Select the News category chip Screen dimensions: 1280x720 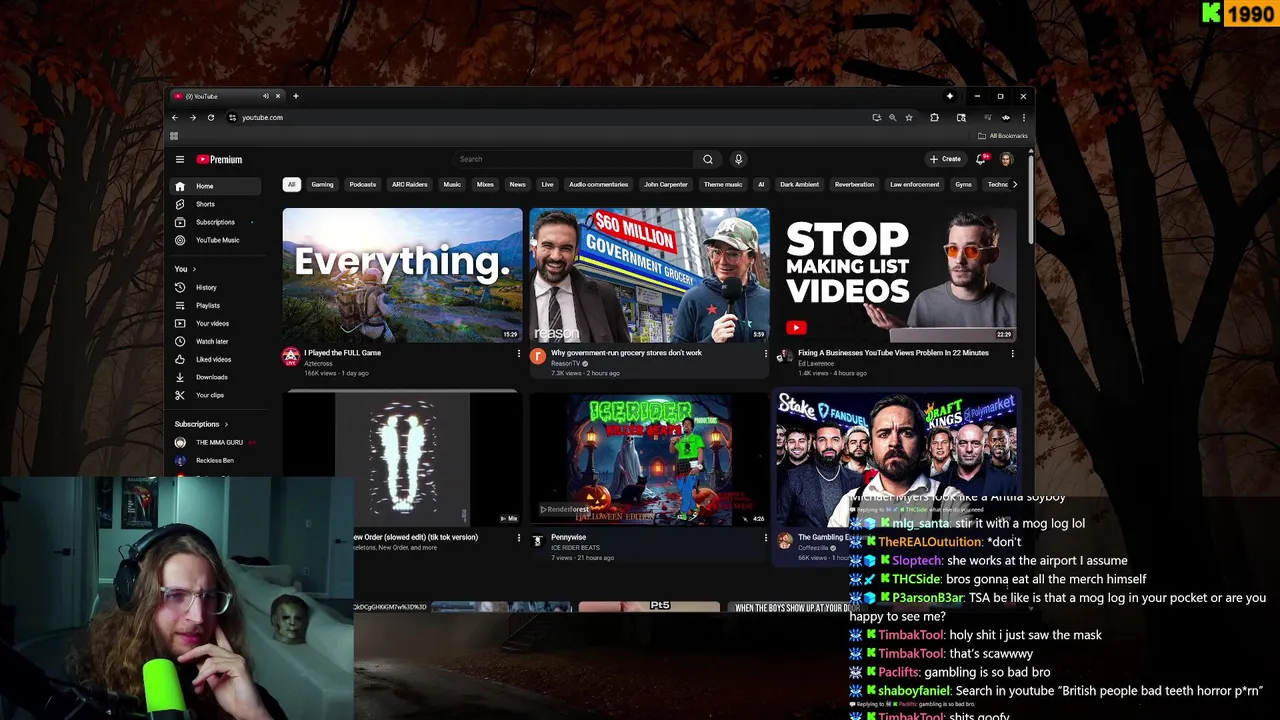(517, 184)
